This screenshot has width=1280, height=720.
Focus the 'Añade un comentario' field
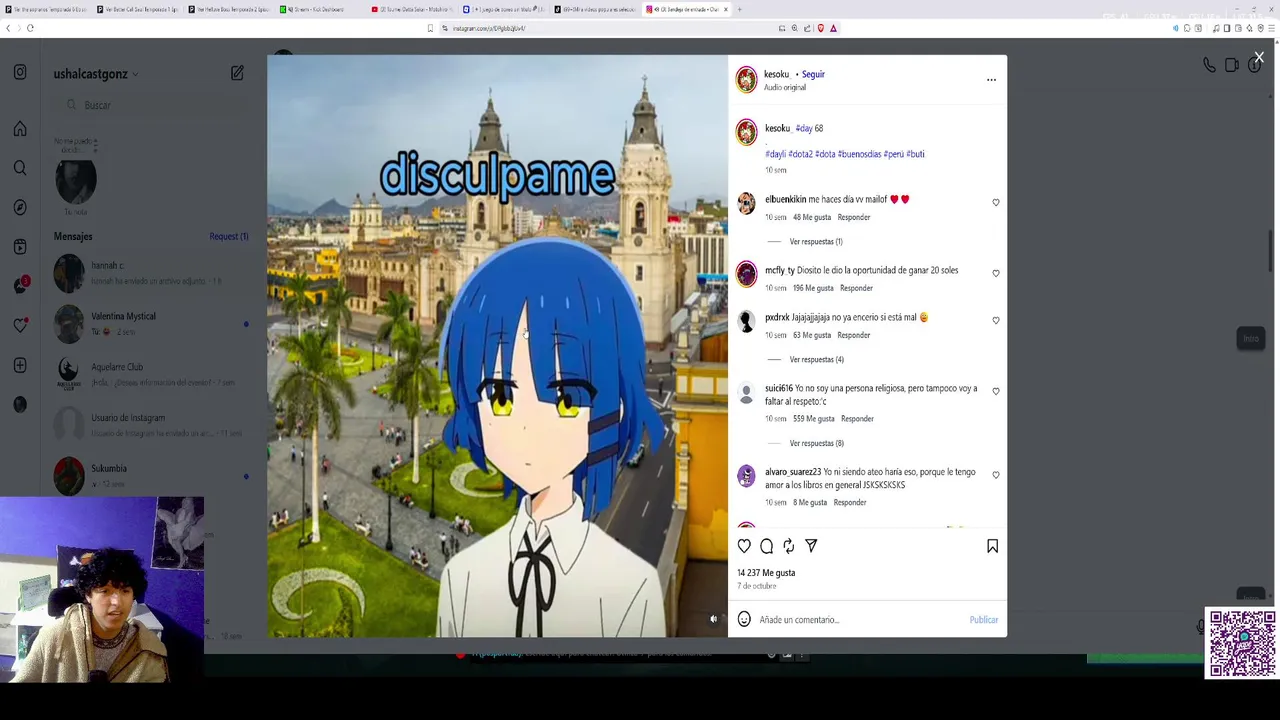click(x=860, y=620)
